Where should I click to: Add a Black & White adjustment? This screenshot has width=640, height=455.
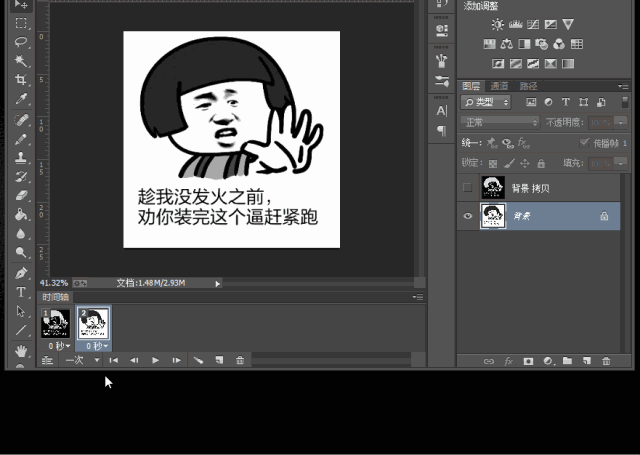524,44
